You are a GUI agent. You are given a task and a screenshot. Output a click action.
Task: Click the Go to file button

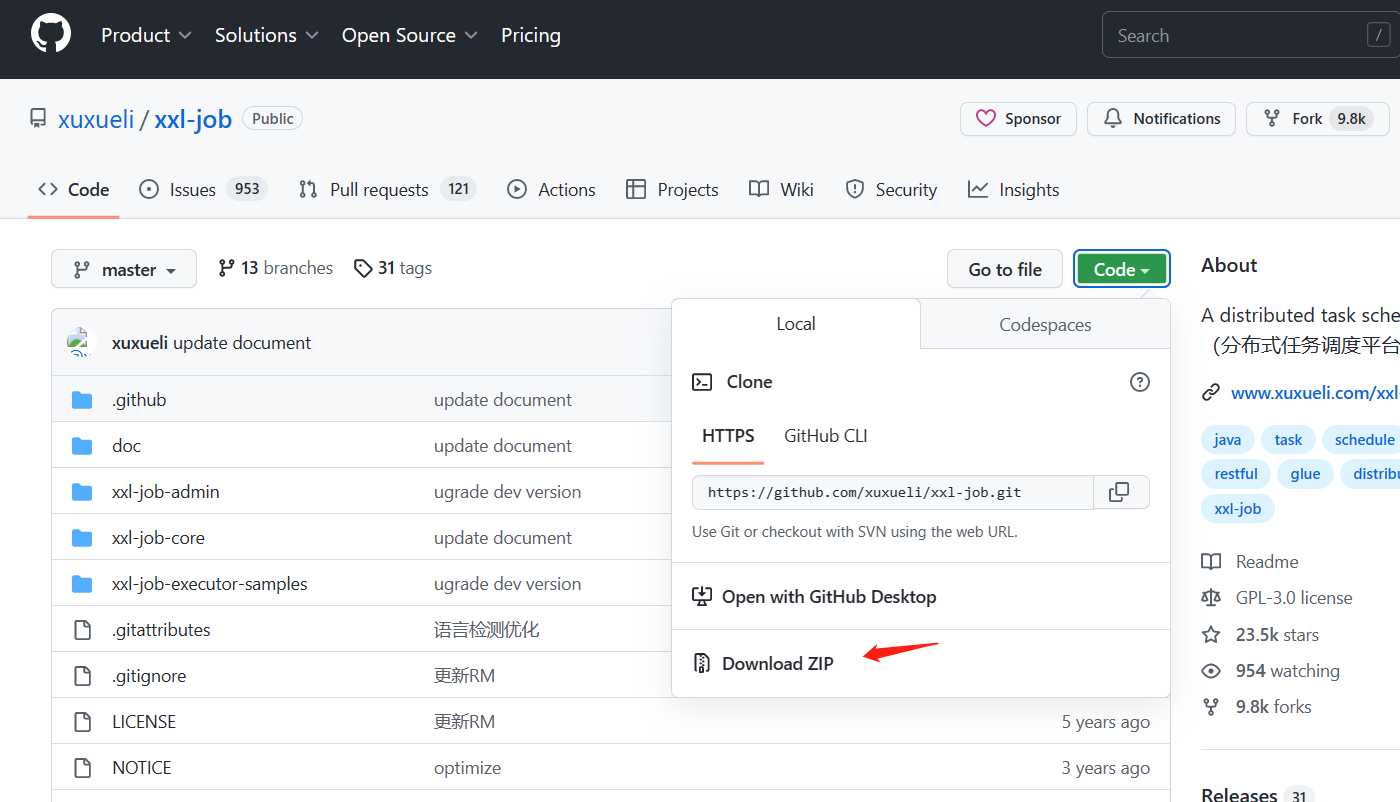[x=1005, y=269]
